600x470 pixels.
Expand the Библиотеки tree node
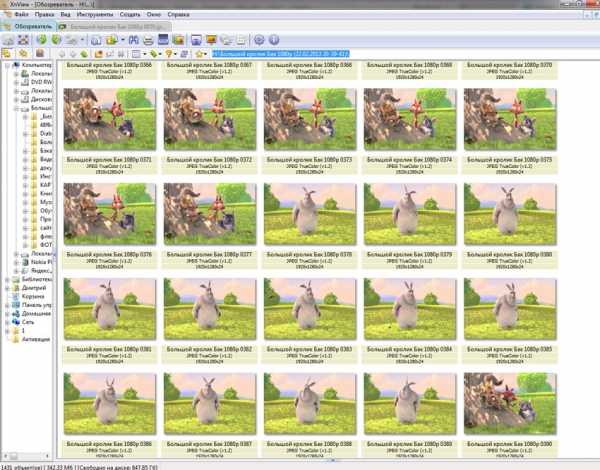pyautogui.click(x=7, y=279)
